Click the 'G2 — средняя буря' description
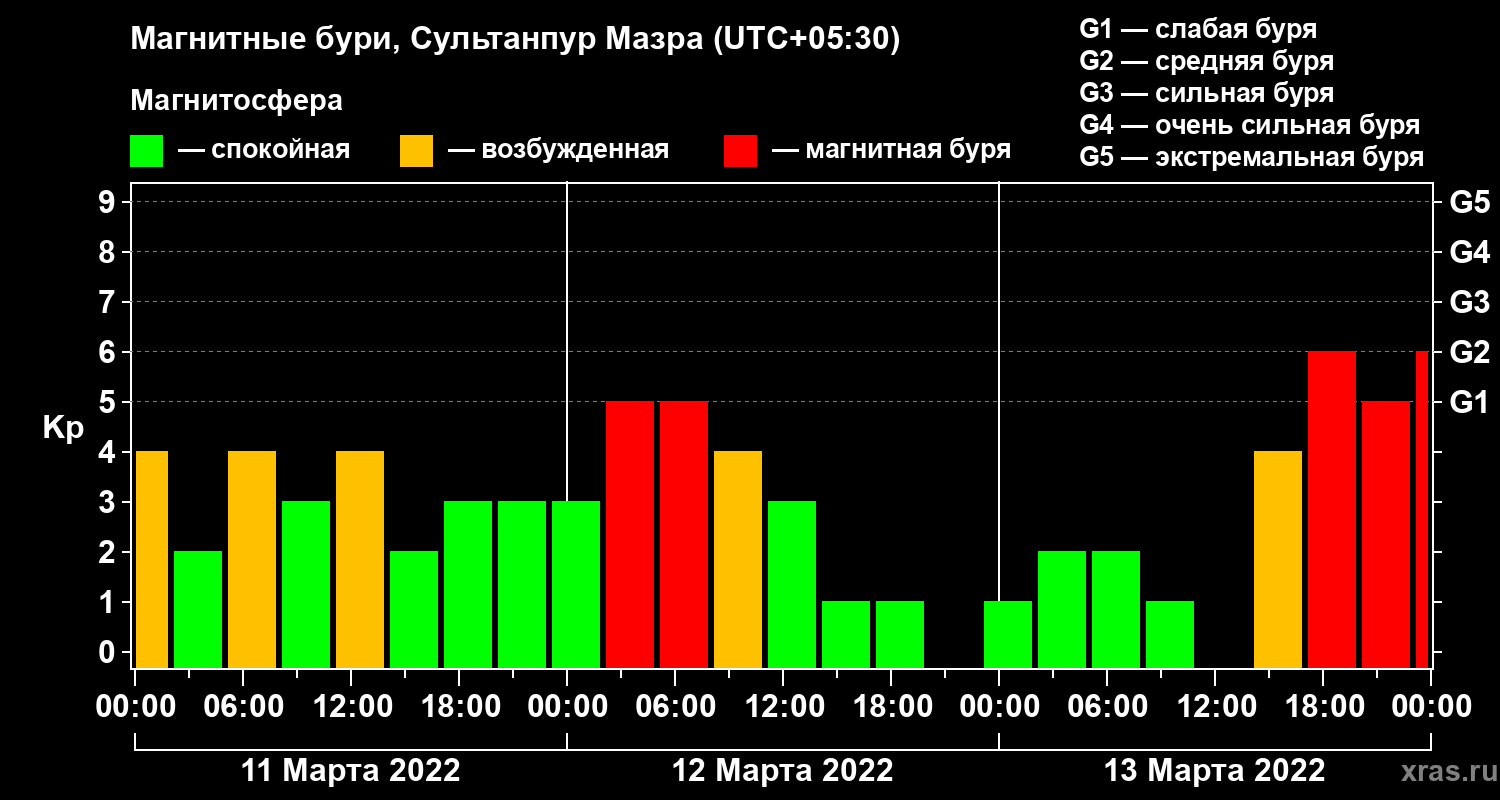 pyautogui.click(x=1207, y=61)
